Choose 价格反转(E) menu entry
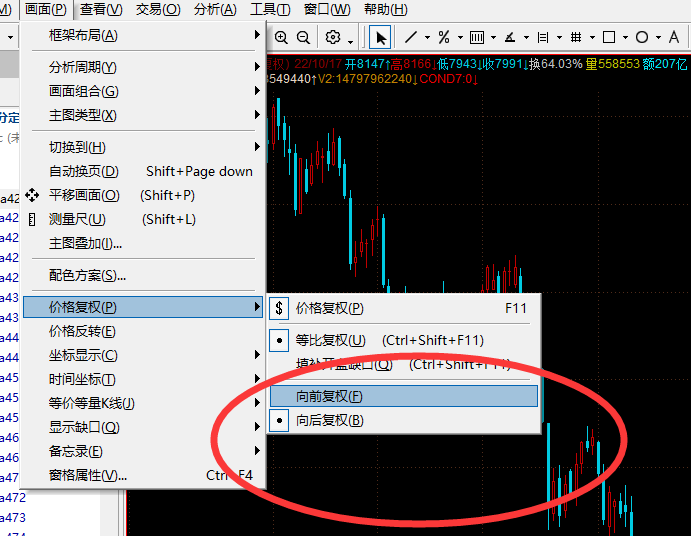691x536 pixels. [143, 331]
